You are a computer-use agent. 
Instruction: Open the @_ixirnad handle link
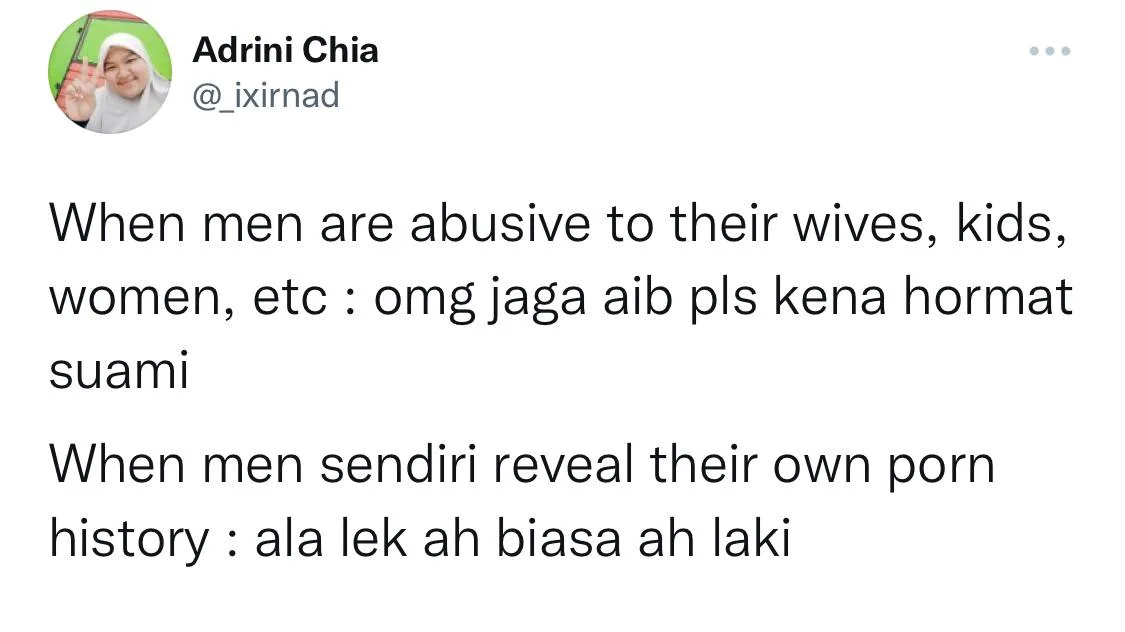click(x=265, y=95)
